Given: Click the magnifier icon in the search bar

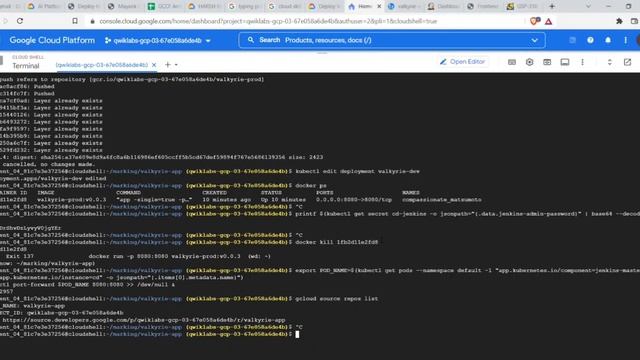Looking at the screenshot, I should click(x=251, y=40).
